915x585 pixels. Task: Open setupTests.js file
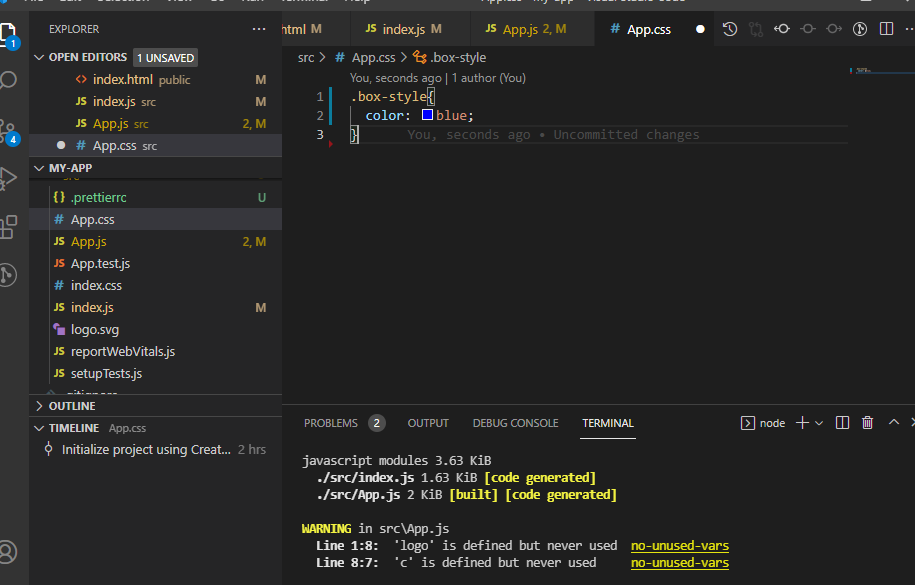(155, 374)
